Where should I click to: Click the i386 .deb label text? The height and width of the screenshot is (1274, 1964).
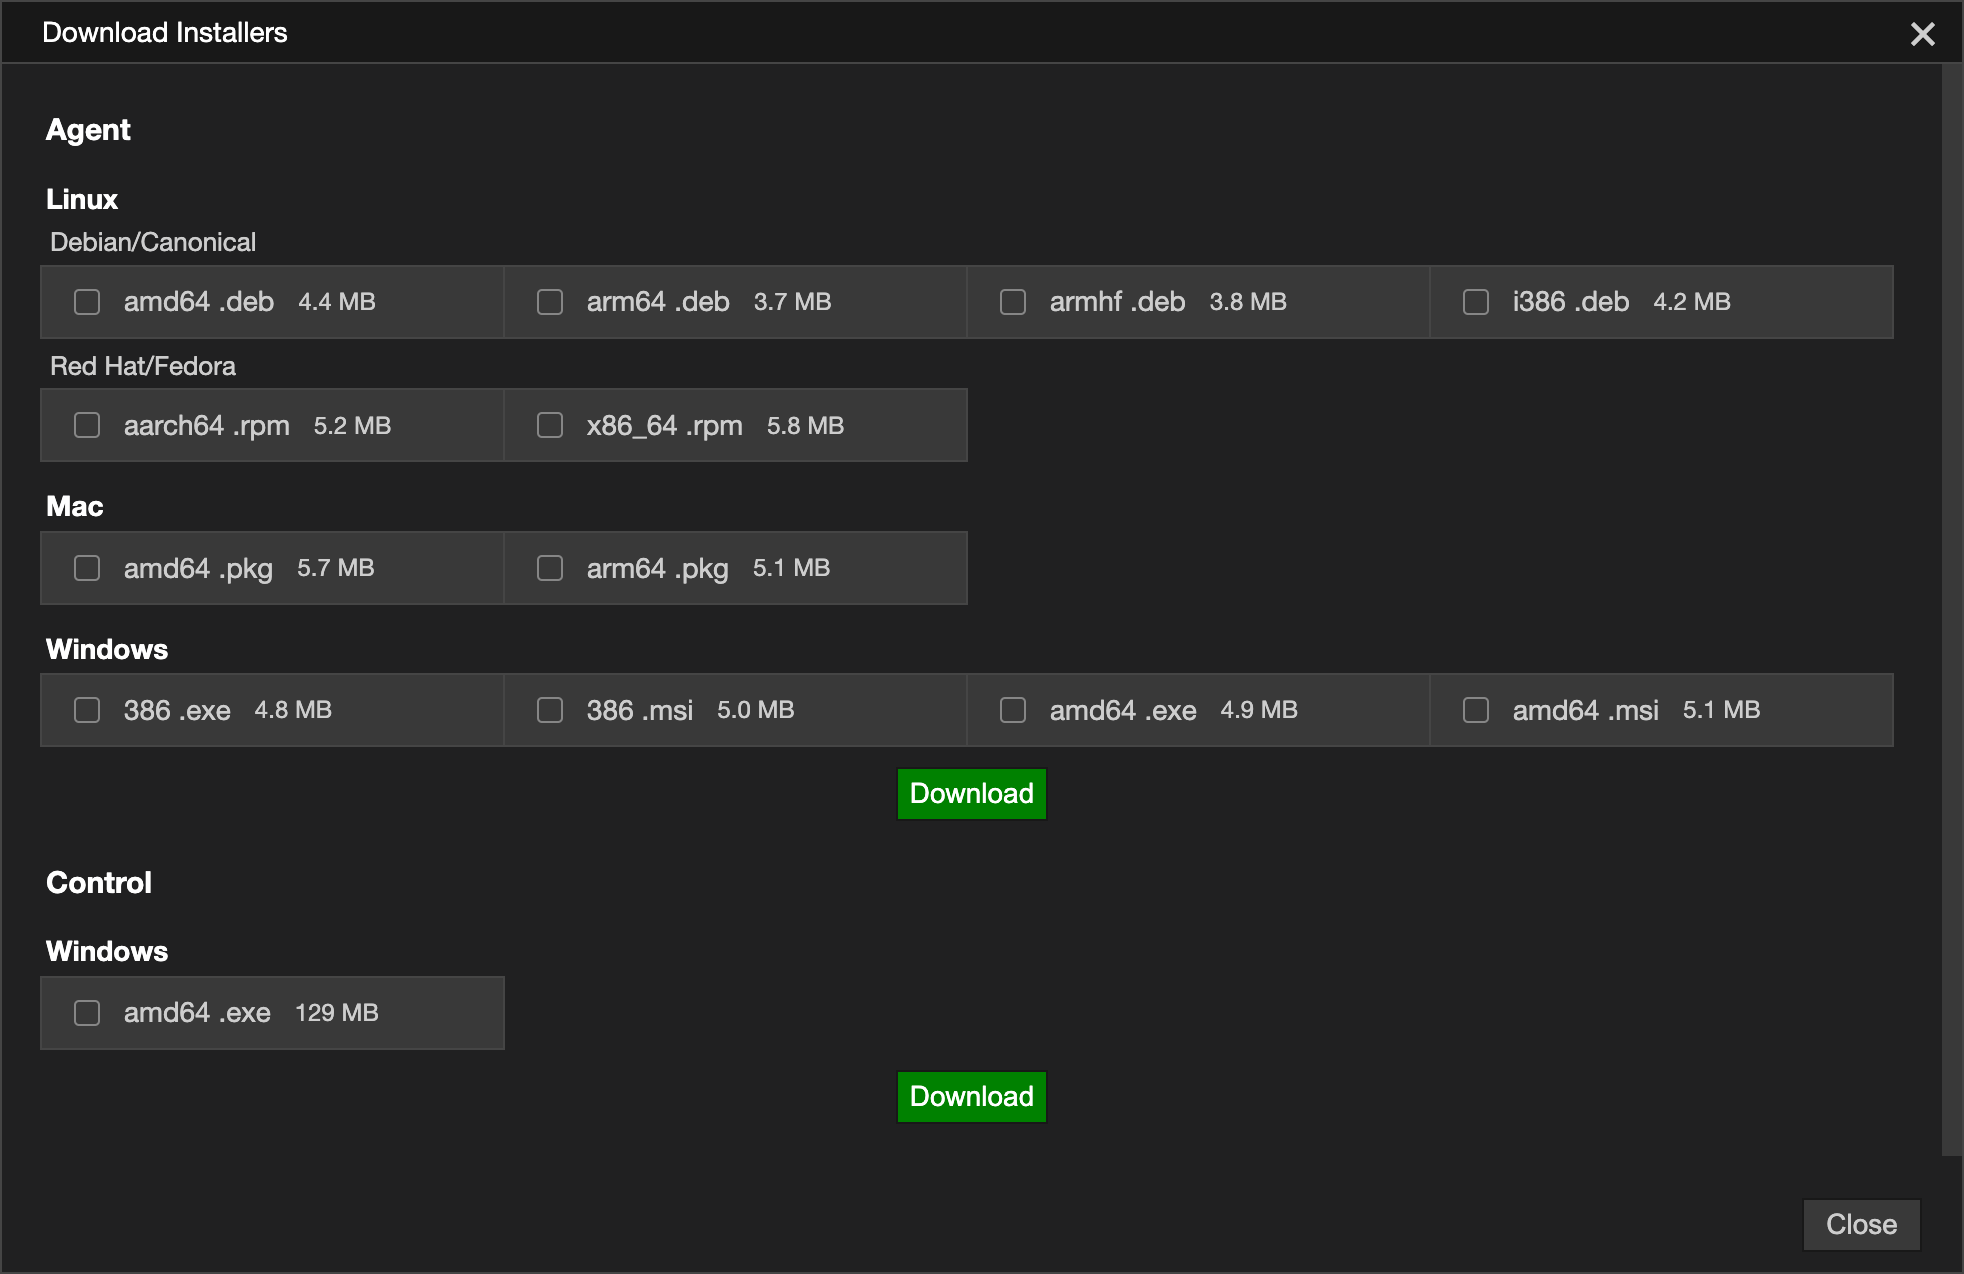pyautogui.click(x=1571, y=302)
